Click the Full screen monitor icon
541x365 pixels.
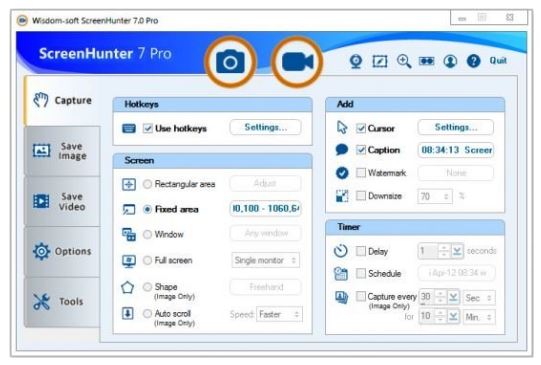(129, 261)
